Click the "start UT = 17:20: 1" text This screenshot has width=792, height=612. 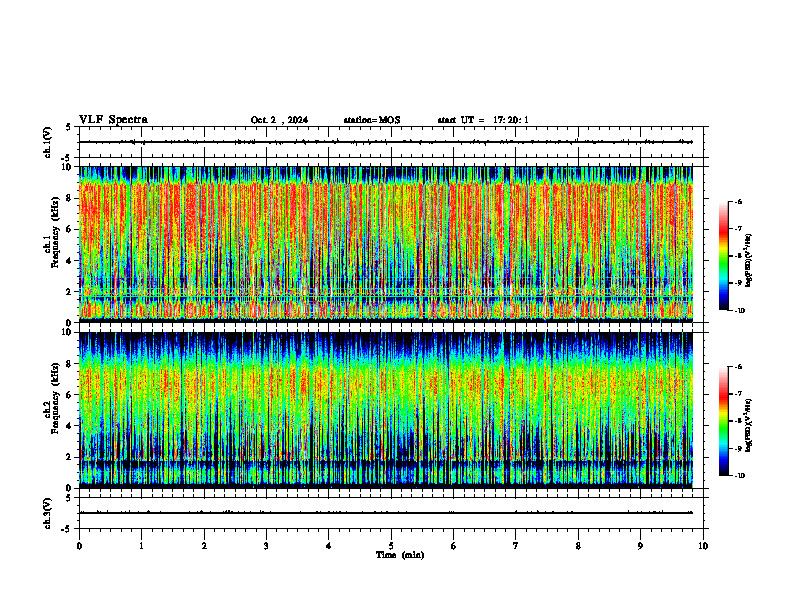click(x=483, y=120)
